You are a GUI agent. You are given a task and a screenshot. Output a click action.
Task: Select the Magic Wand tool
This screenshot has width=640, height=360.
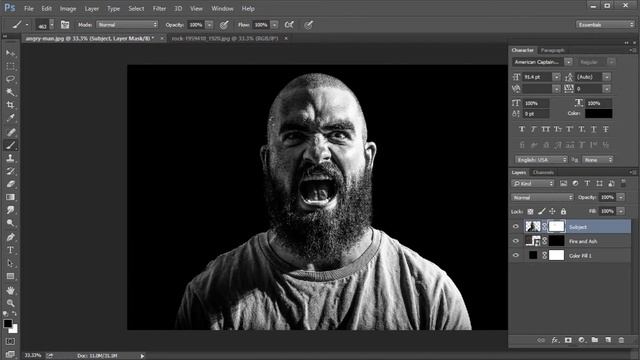[10, 92]
